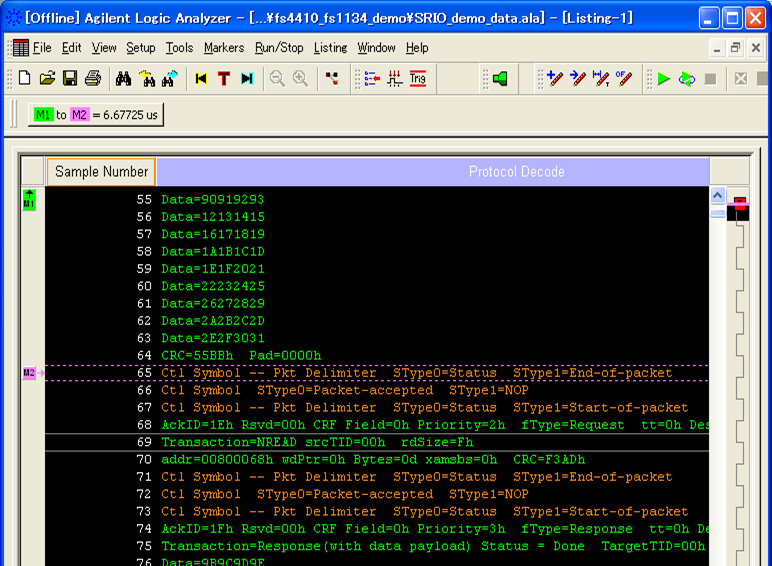Open the Listing menu

[330, 48]
